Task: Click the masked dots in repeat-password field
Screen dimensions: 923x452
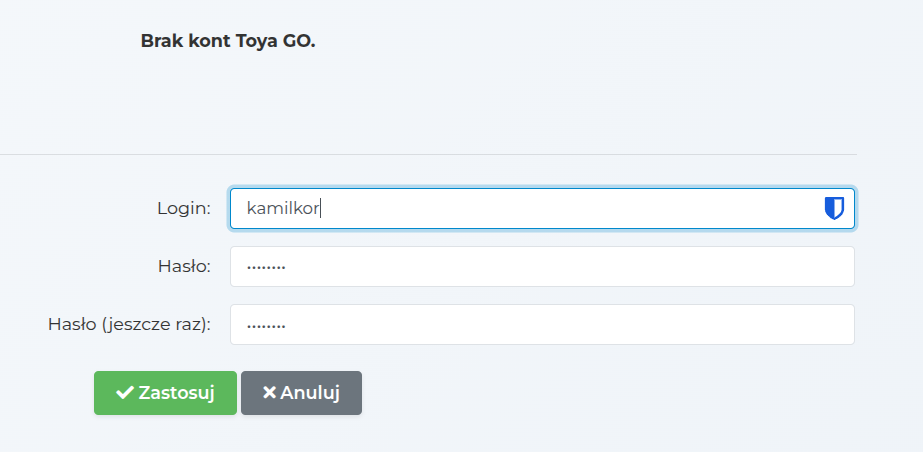Action: point(267,325)
